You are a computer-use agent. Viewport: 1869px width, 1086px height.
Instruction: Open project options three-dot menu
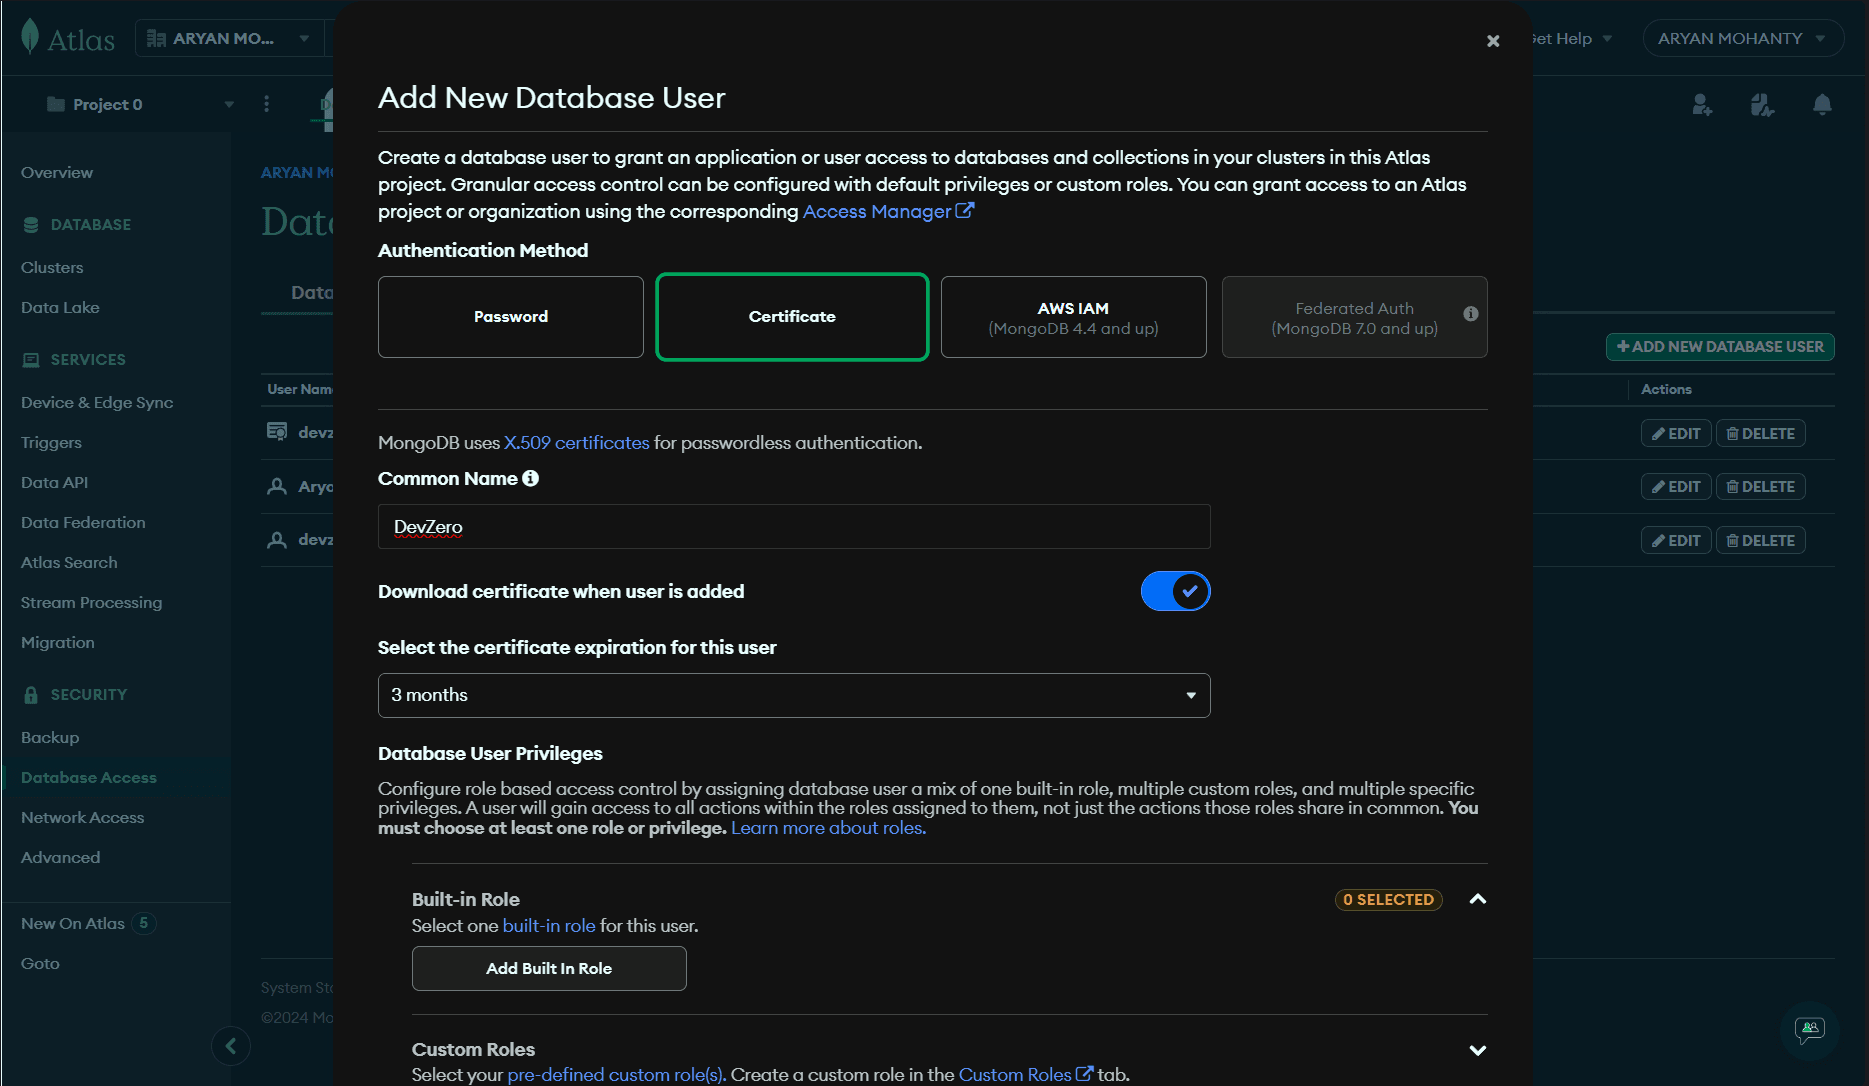click(x=266, y=104)
